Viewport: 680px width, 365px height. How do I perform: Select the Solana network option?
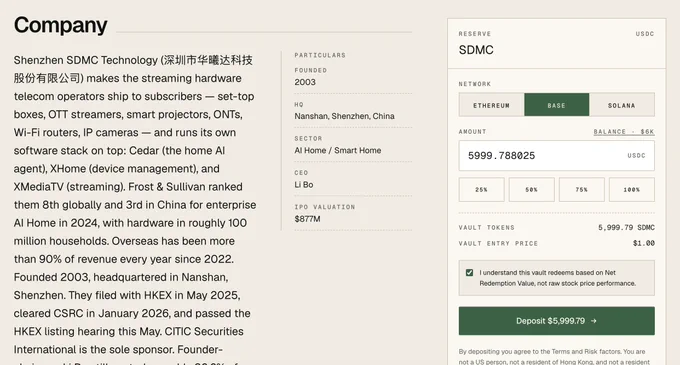pos(621,105)
